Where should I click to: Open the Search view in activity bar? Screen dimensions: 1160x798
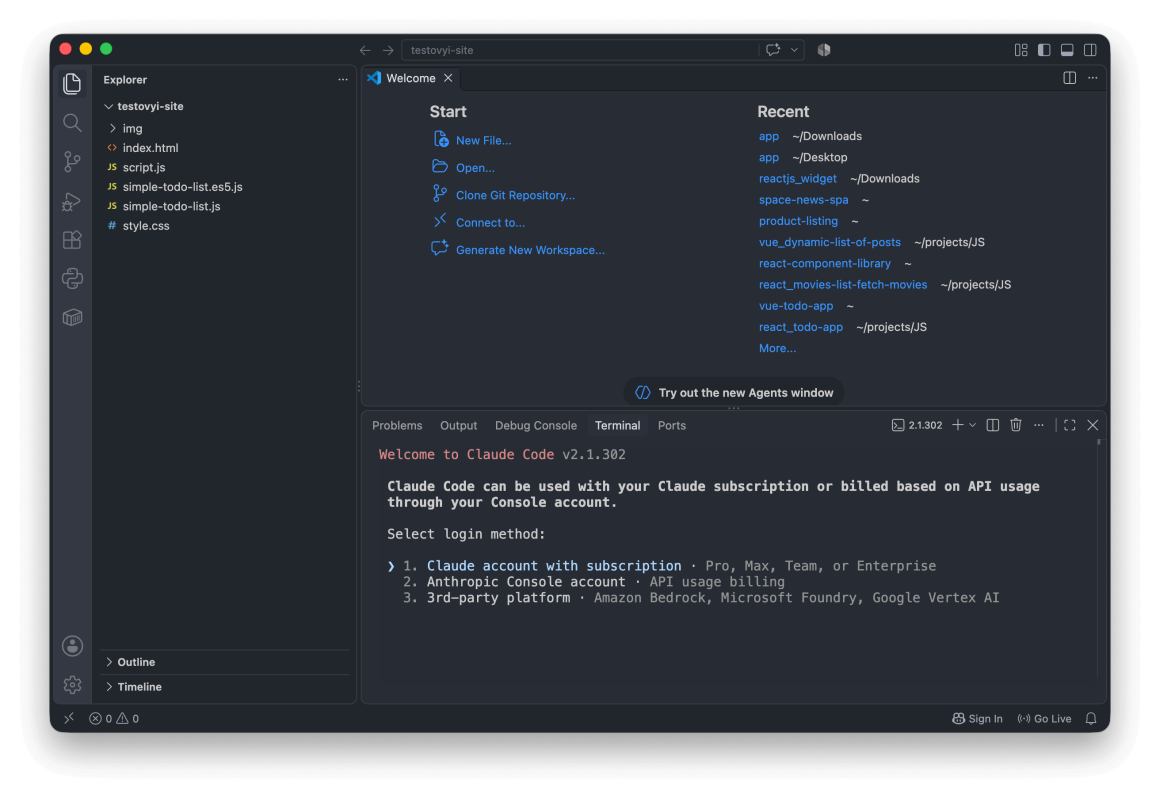tap(72, 123)
